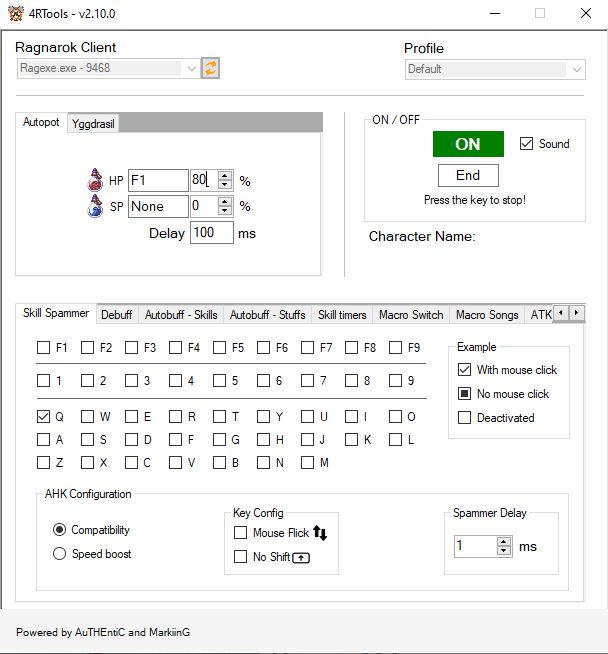Screen dimensions: 608x654
Task: Uncheck the Q key checkbox
Action: 43,416
